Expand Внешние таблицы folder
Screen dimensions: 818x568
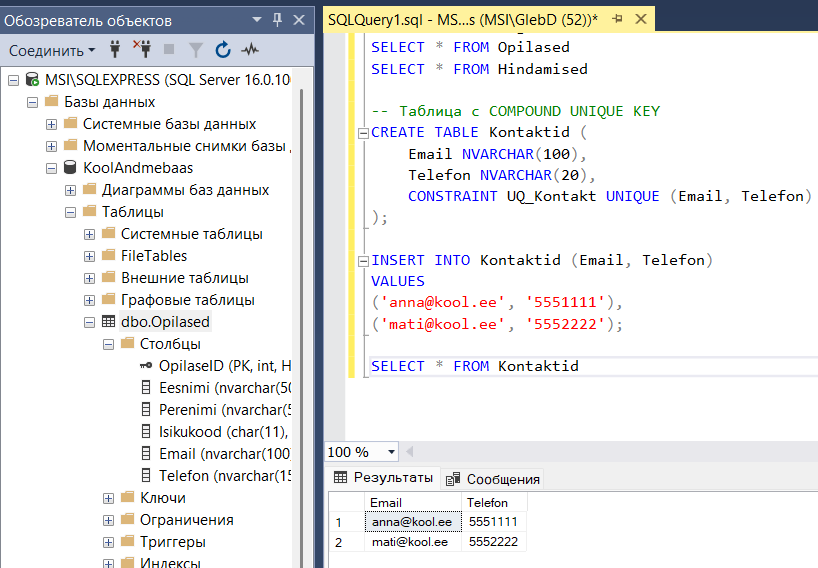tap(89, 279)
